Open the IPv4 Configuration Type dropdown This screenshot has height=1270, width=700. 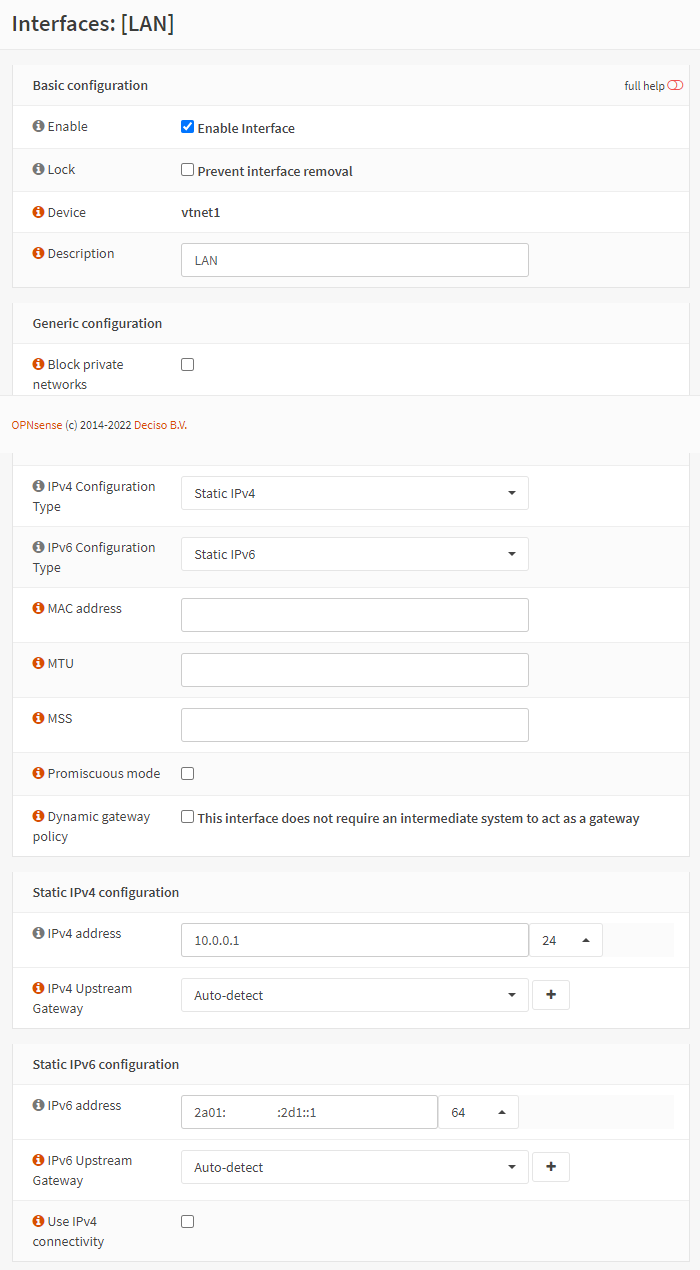[x=354, y=493]
